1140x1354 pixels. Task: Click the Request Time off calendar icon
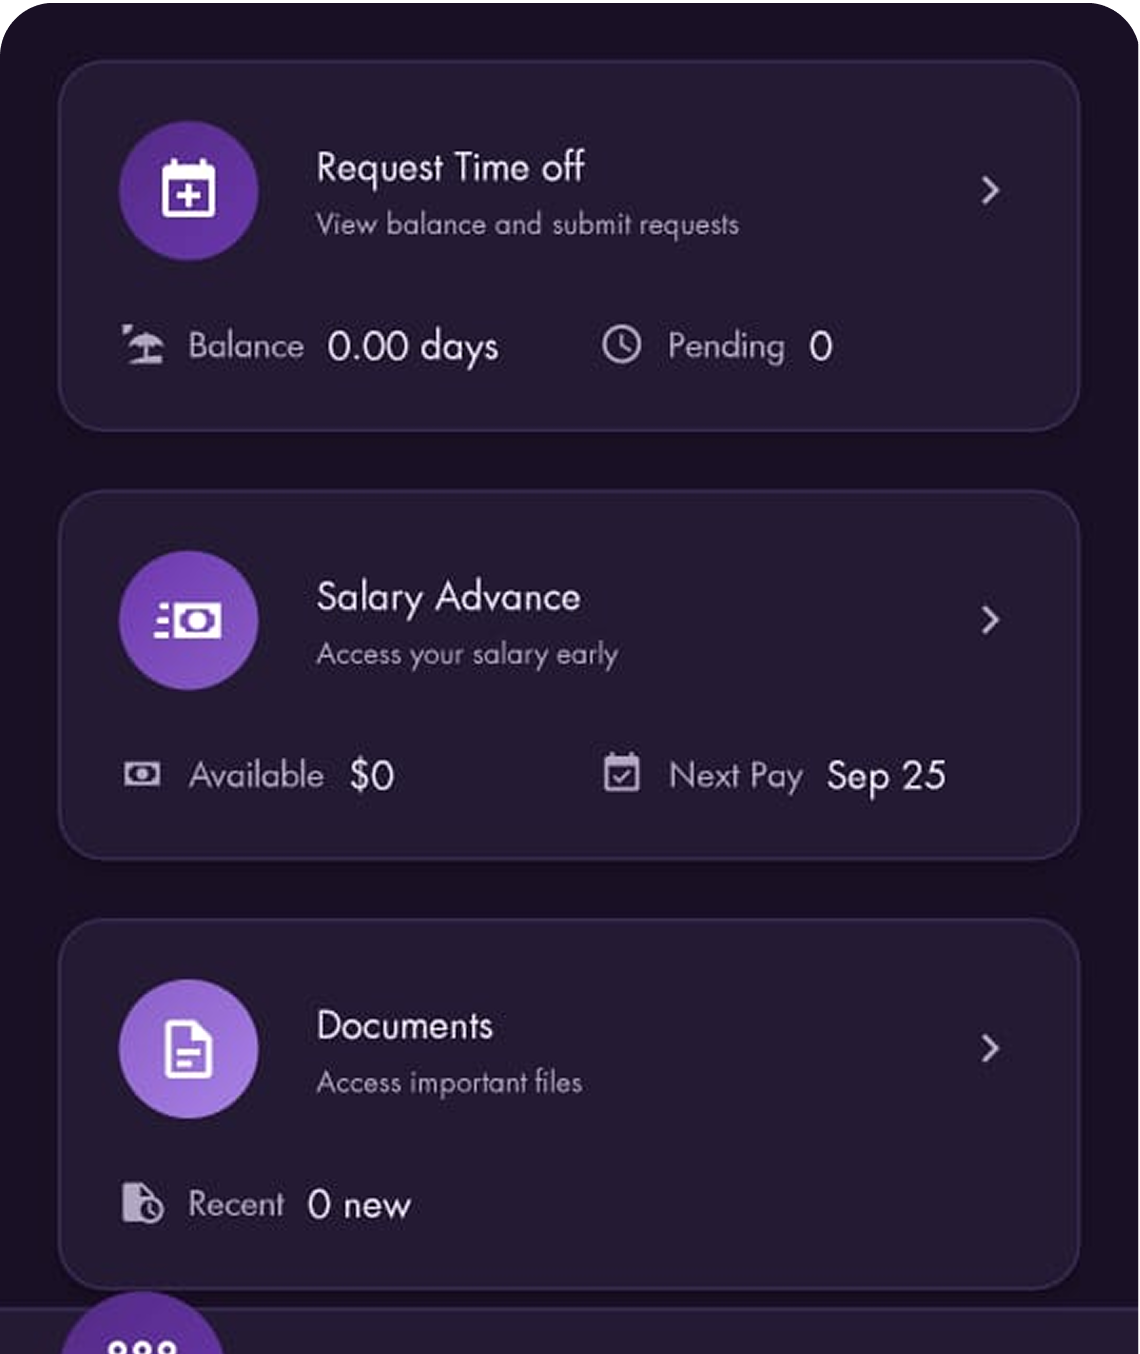click(x=189, y=190)
